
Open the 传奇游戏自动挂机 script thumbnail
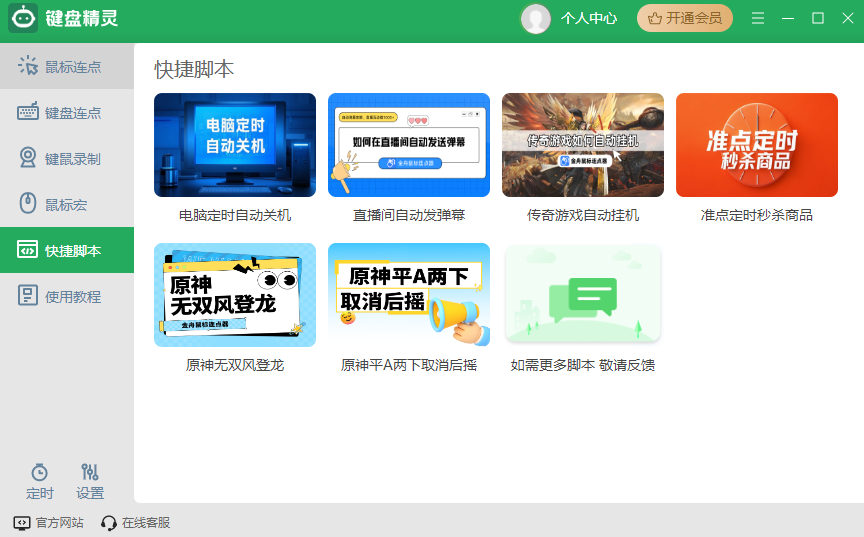point(583,145)
